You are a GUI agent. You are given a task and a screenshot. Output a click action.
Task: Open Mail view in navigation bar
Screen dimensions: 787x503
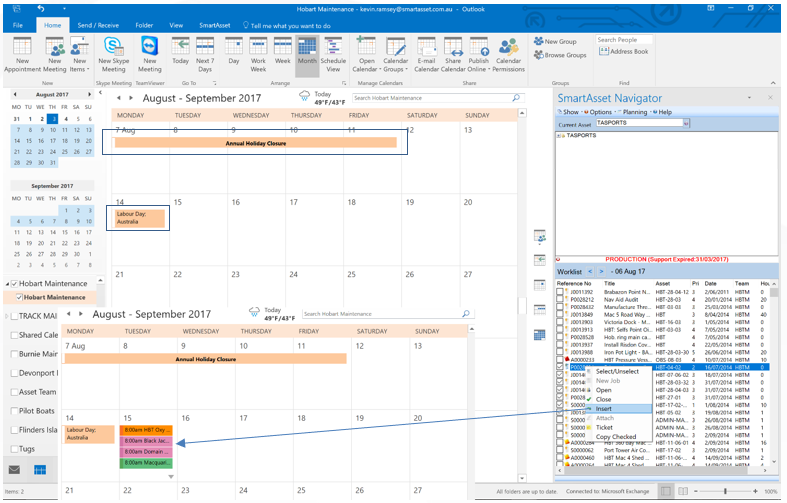(15, 469)
